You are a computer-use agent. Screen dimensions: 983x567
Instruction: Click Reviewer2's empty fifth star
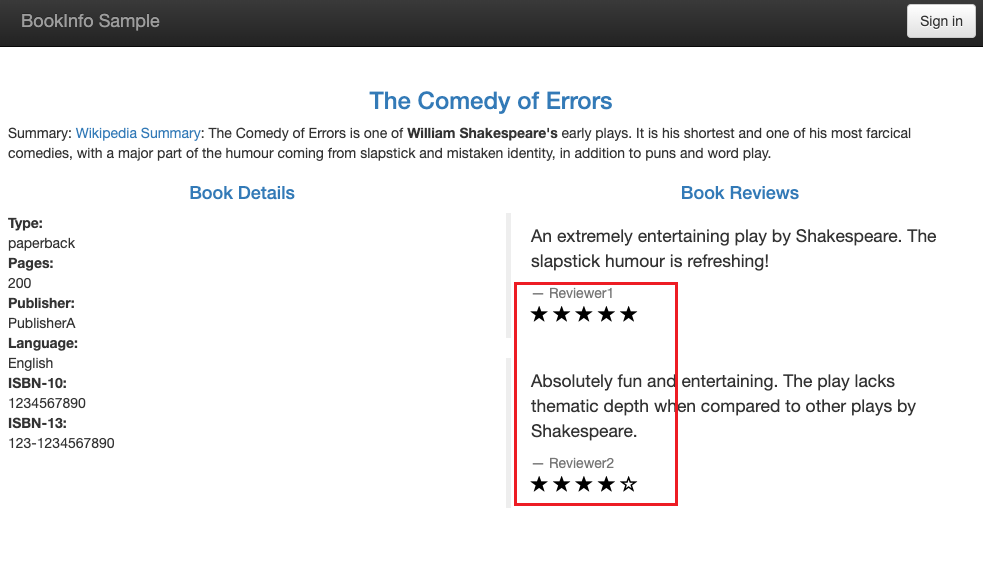(628, 484)
